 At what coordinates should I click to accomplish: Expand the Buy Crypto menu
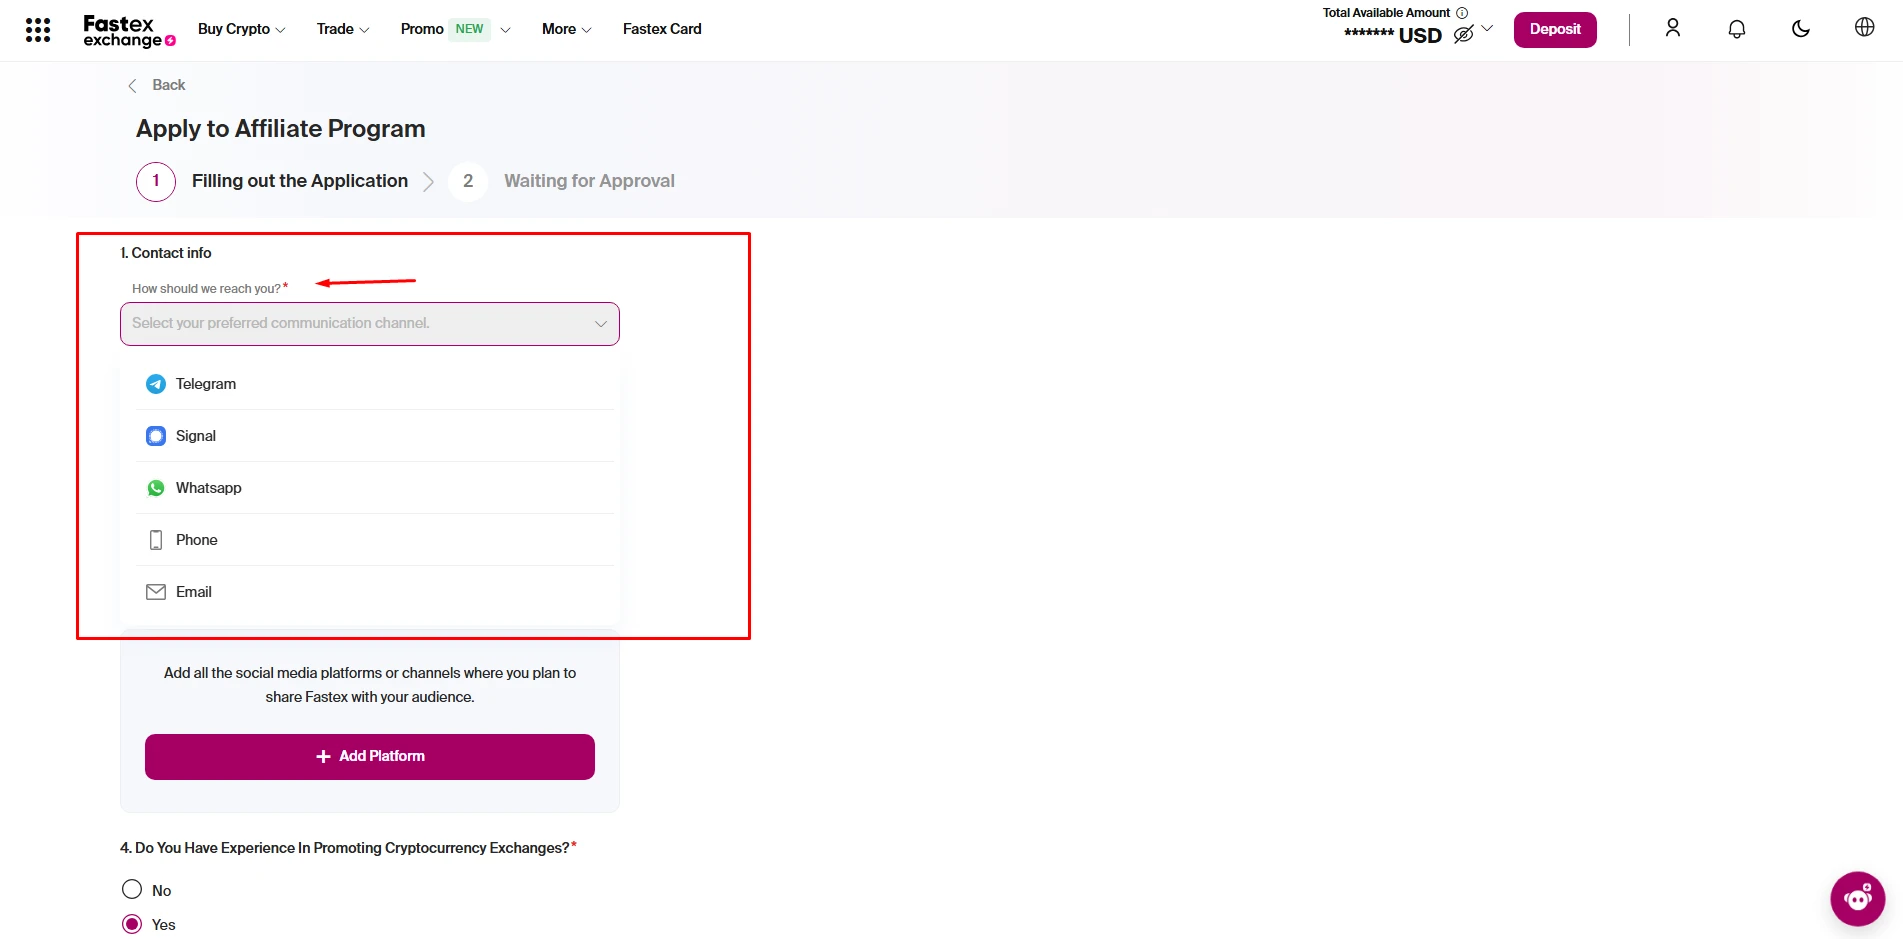point(241,29)
